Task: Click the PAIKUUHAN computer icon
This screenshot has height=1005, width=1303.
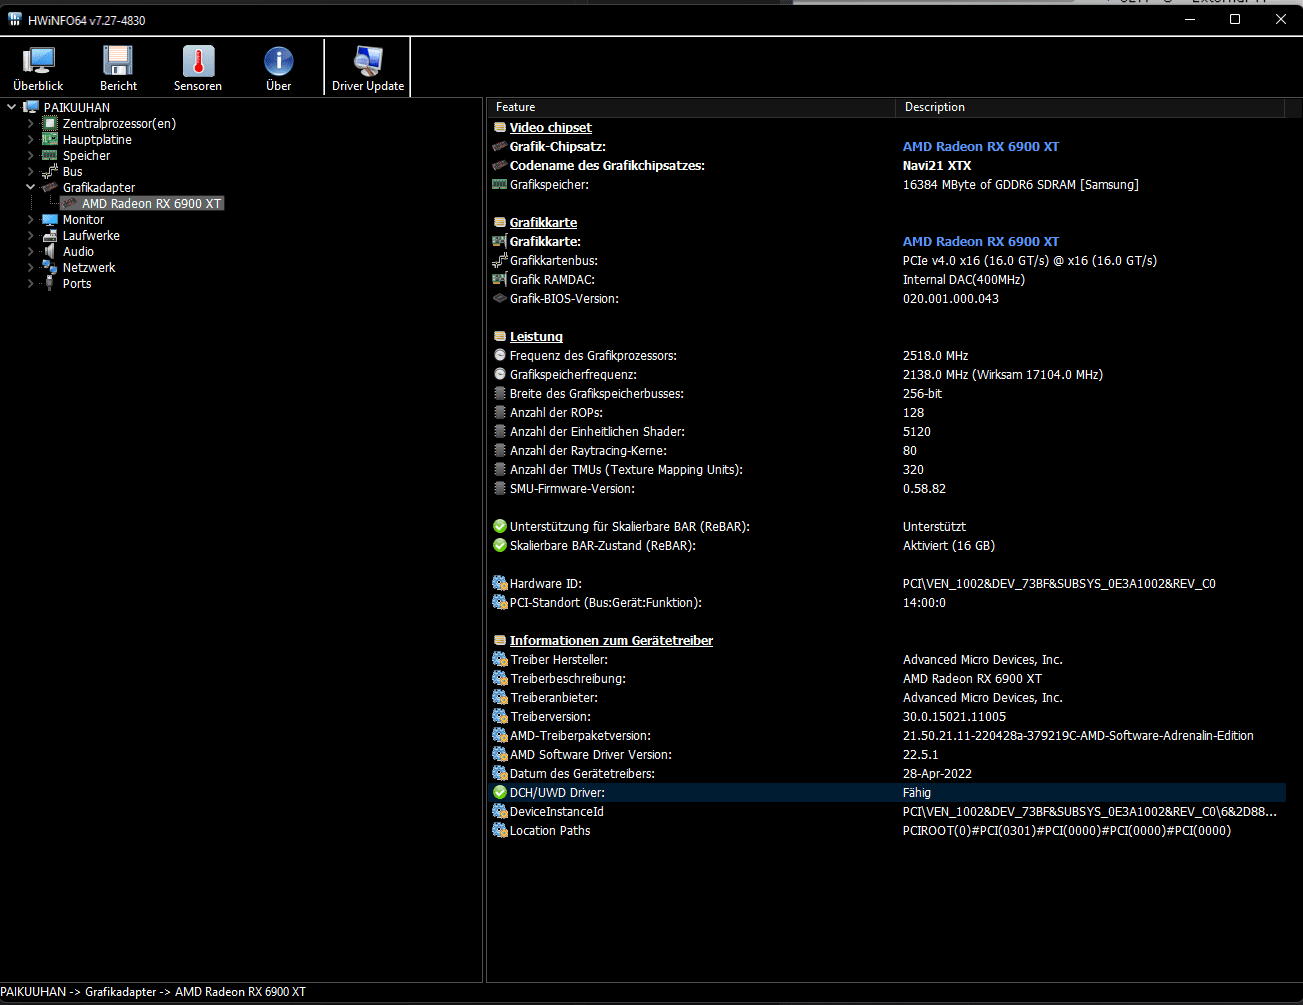Action: point(31,107)
